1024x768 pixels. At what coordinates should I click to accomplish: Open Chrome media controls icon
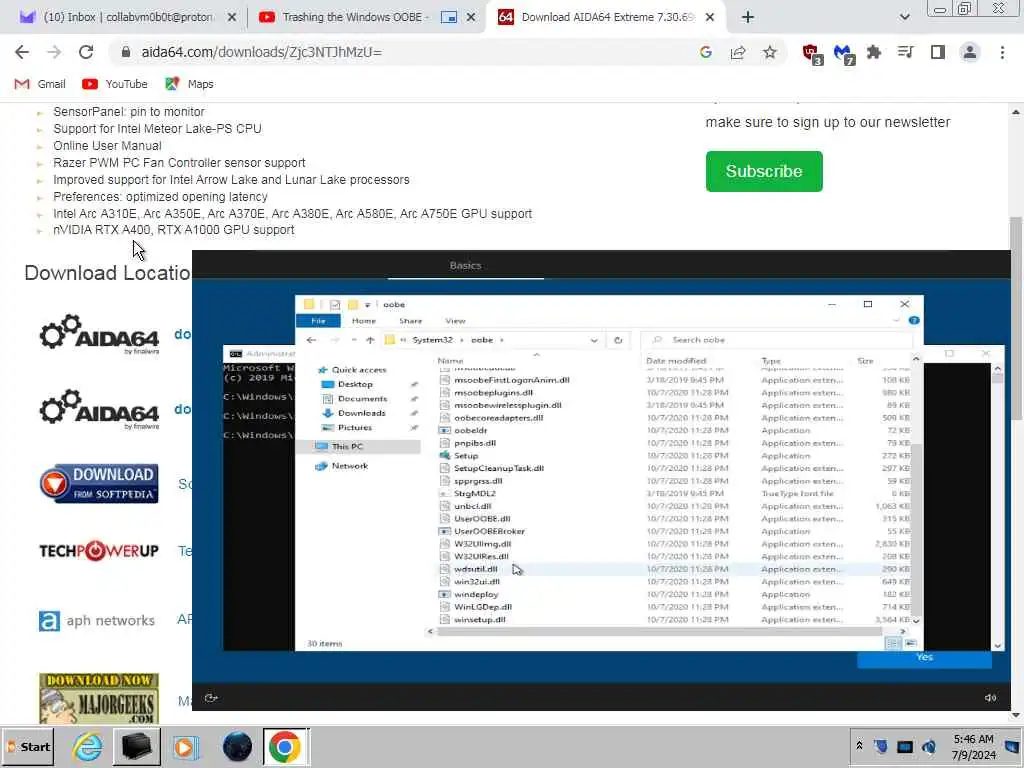[x=906, y=52]
